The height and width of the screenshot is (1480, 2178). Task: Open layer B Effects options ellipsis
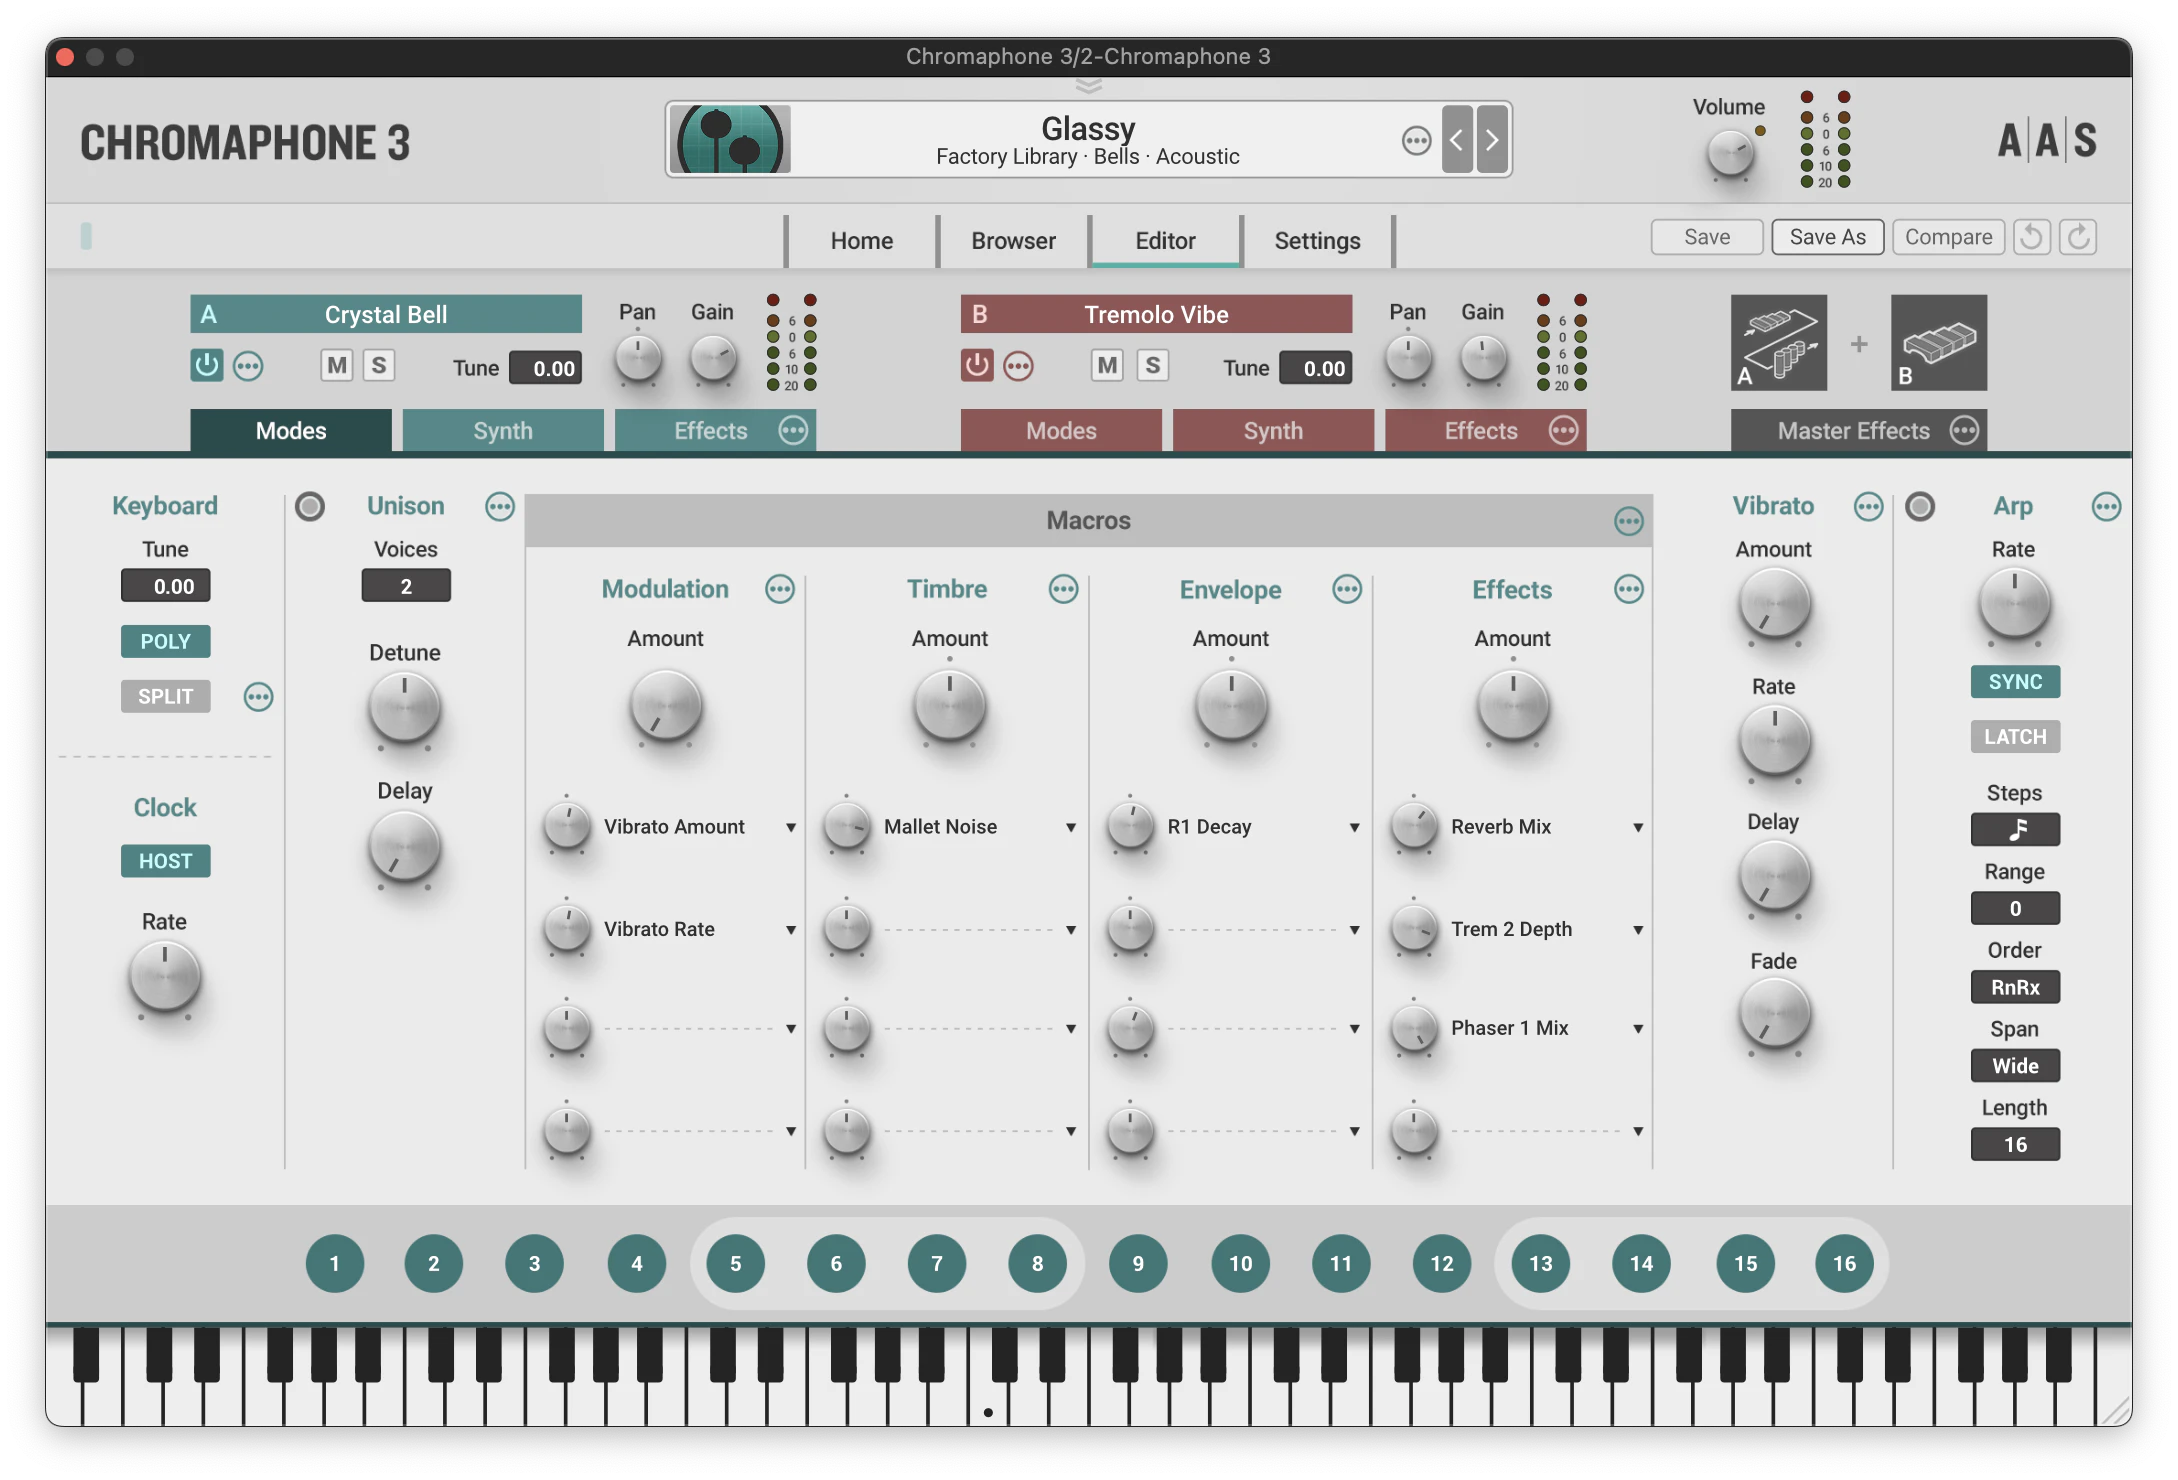[x=1563, y=431]
